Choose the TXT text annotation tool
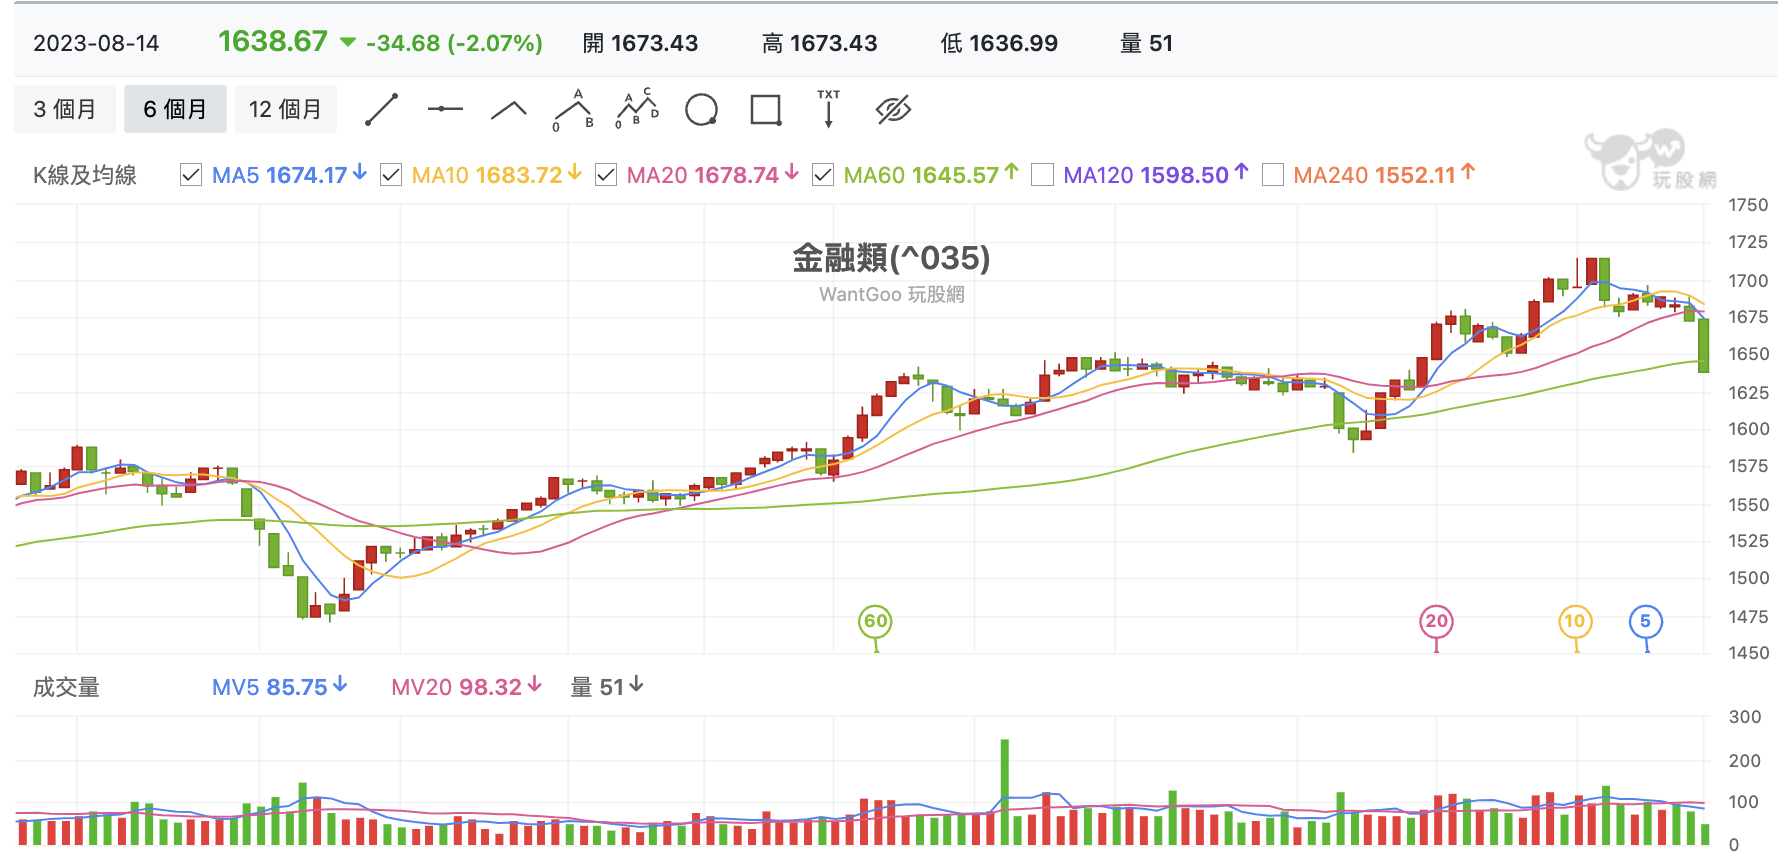This screenshot has height=860, width=1778. [829, 109]
